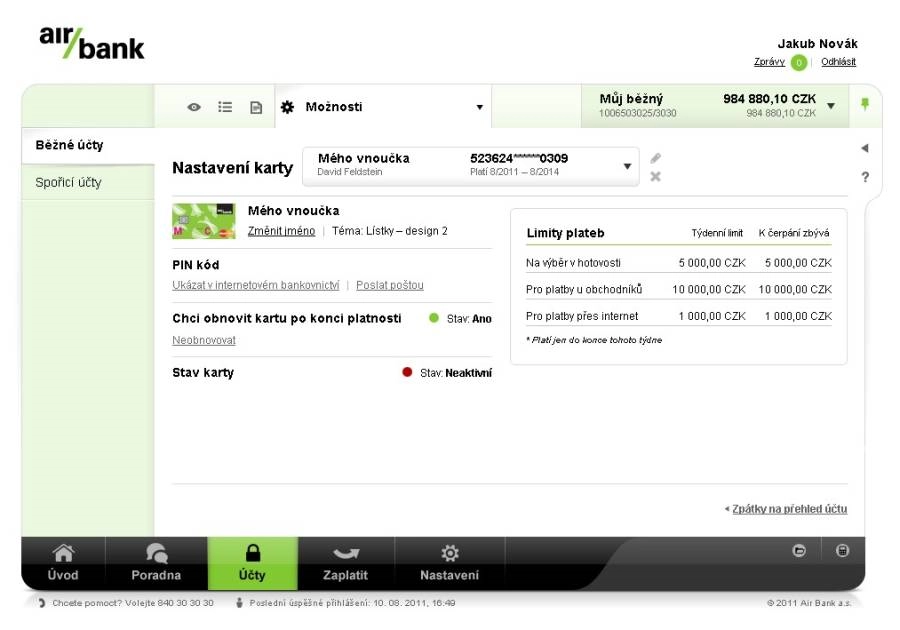Click the X remove icon beside card selector
The height and width of the screenshot is (630, 900).
(656, 177)
